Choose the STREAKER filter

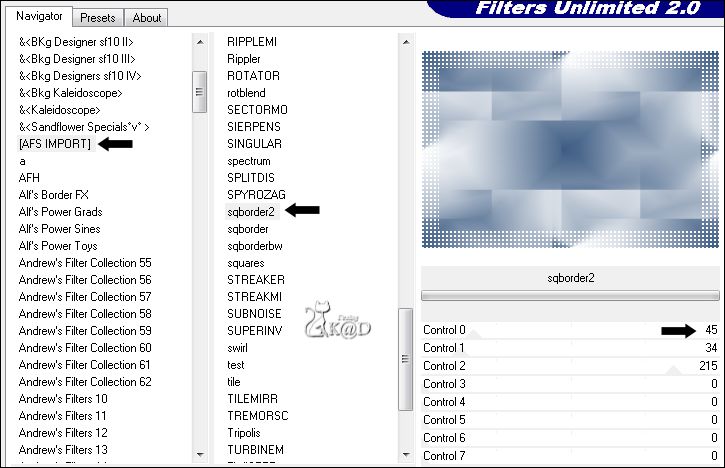[x=256, y=280]
